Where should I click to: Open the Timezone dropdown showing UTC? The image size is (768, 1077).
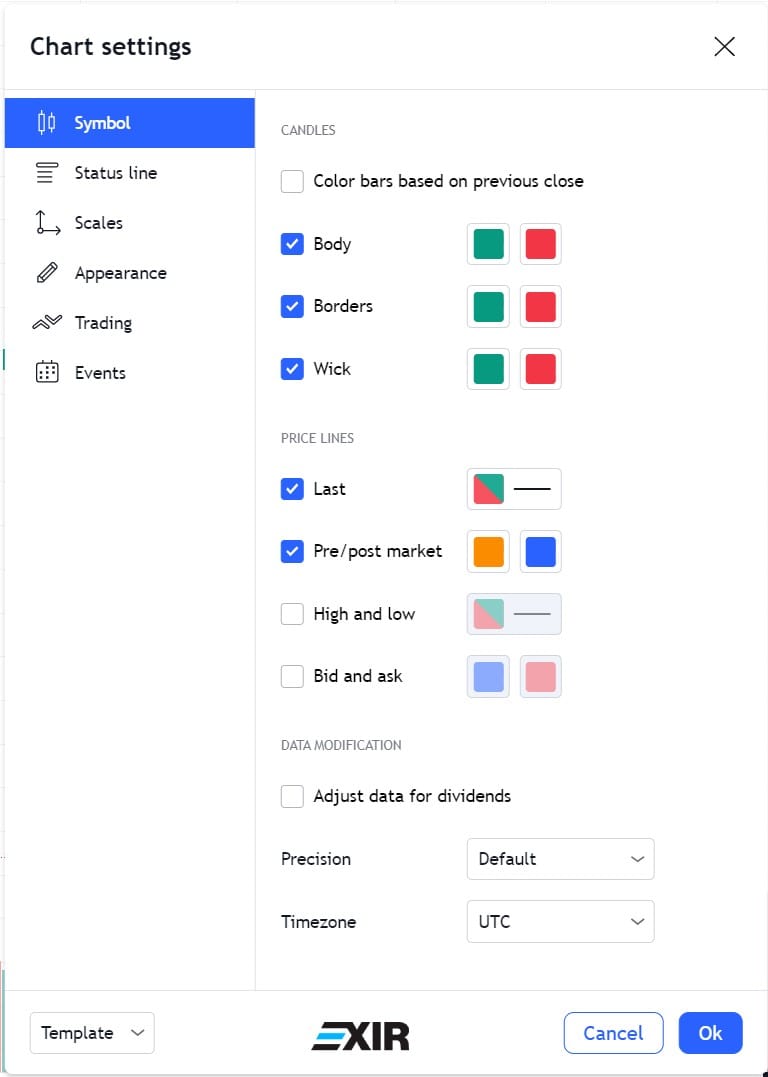(x=561, y=922)
